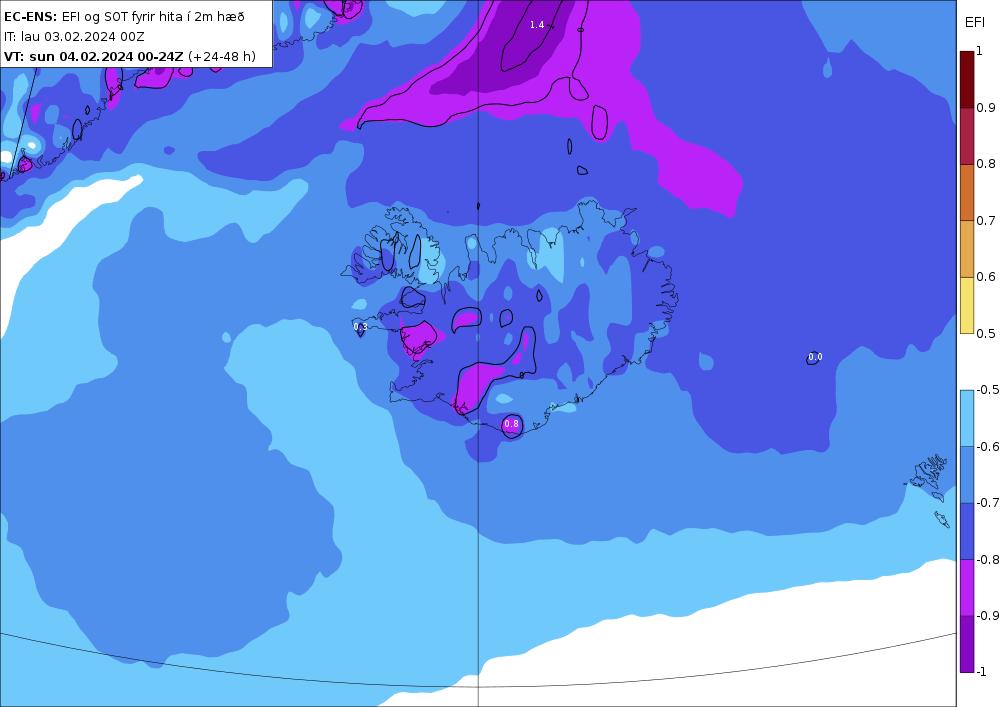Screen dimensions: 1000x707
Task: Click the legend tick label '-0.6'
Action: (x=987, y=446)
